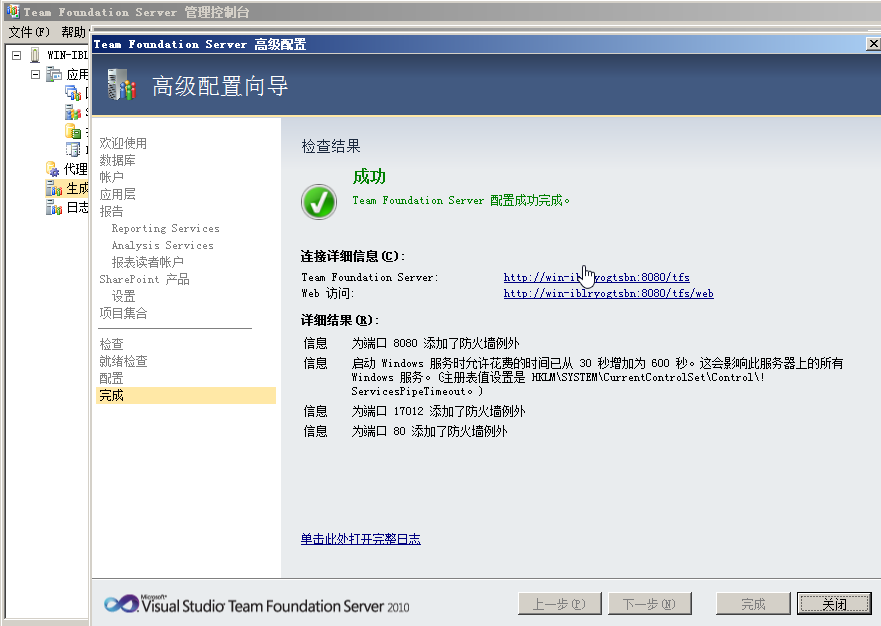Select the third child icon under the 应用 node
The height and width of the screenshot is (626, 881).
point(72,131)
